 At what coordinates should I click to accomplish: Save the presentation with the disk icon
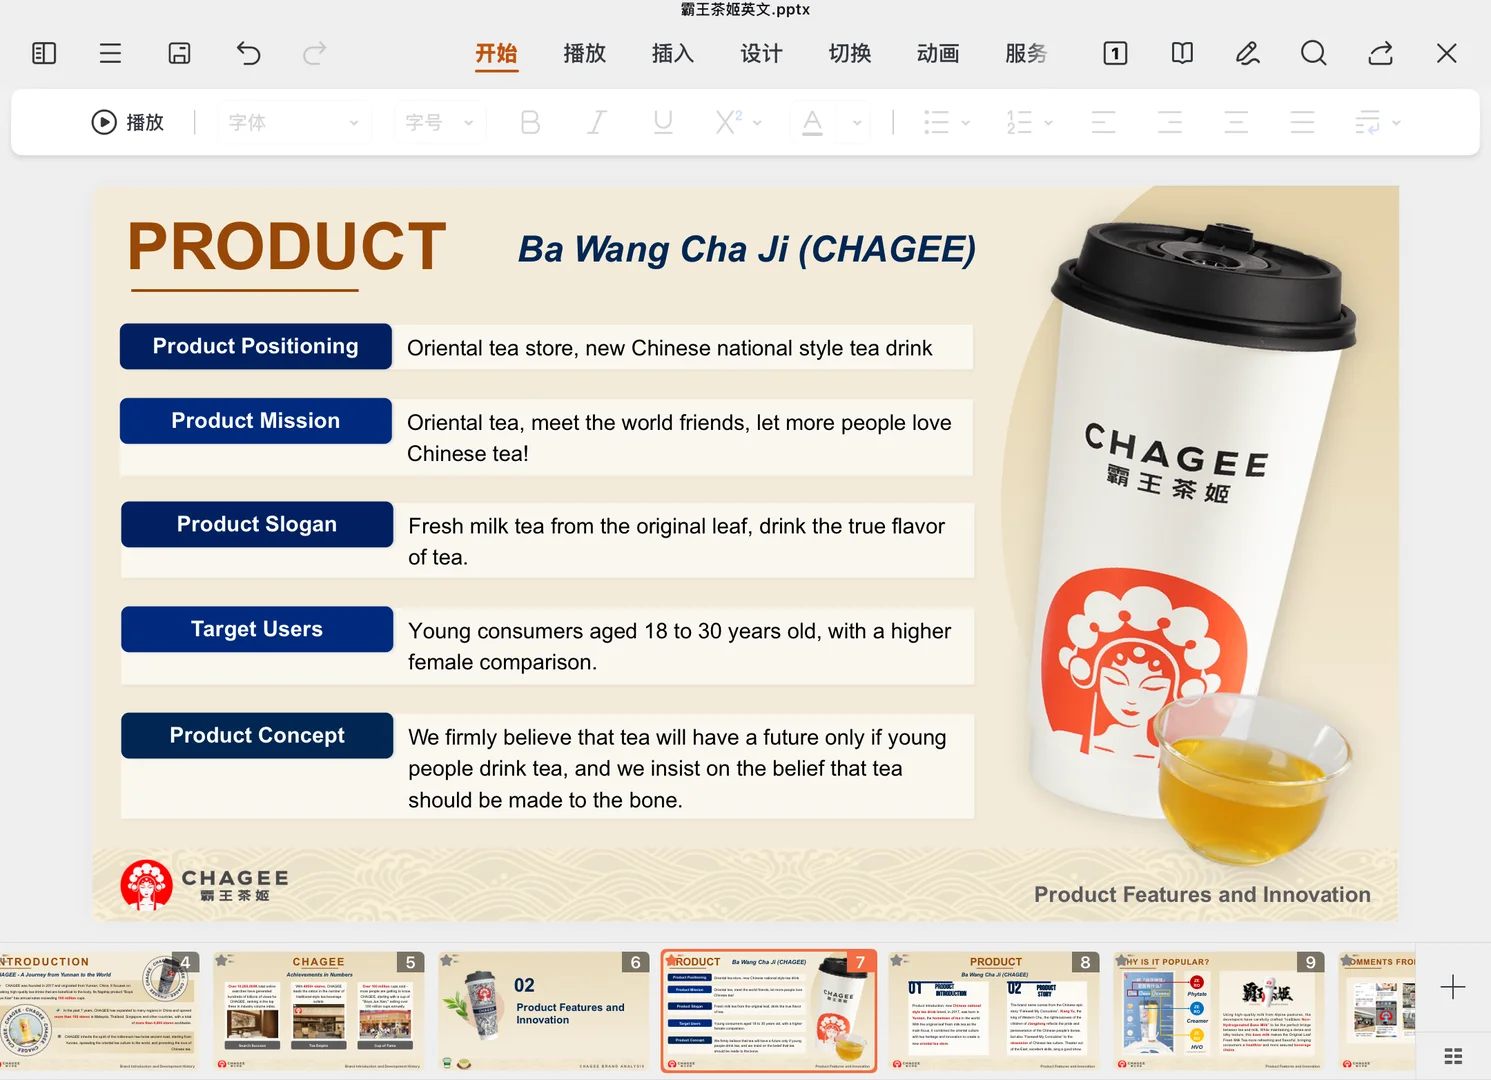pos(179,54)
